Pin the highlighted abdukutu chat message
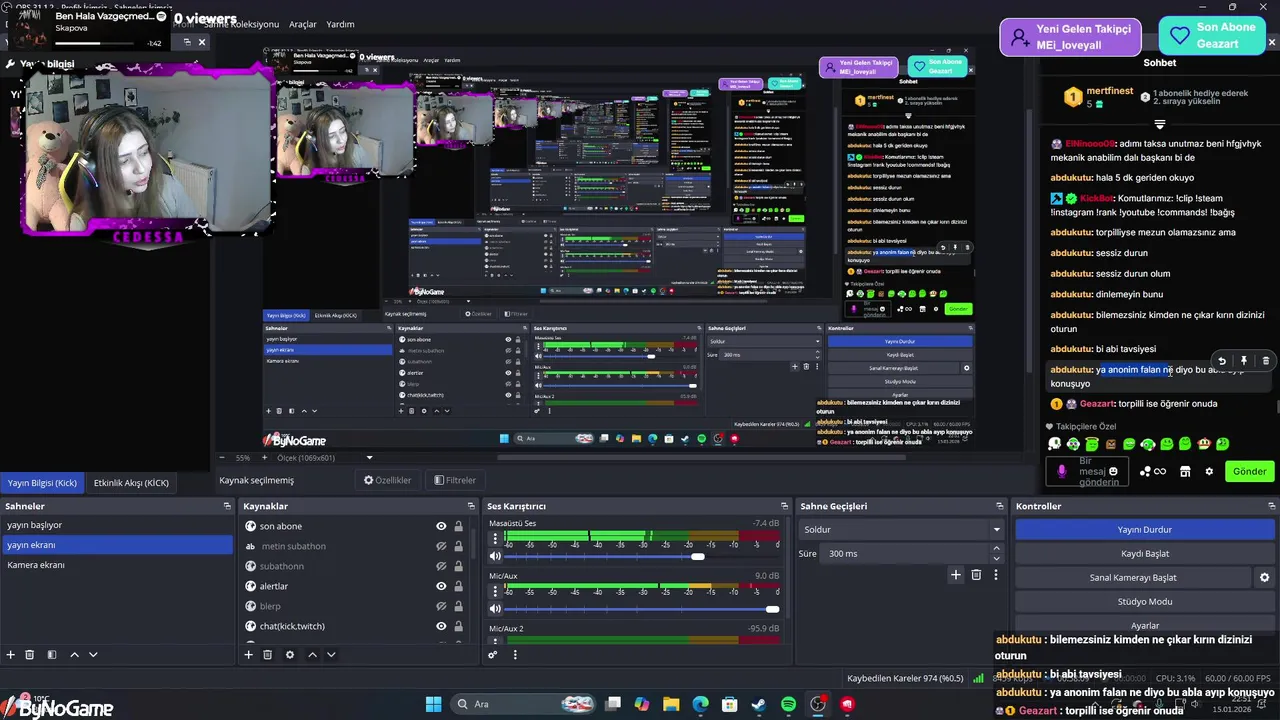Viewport: 1280px width, 720px height. 1244,361
